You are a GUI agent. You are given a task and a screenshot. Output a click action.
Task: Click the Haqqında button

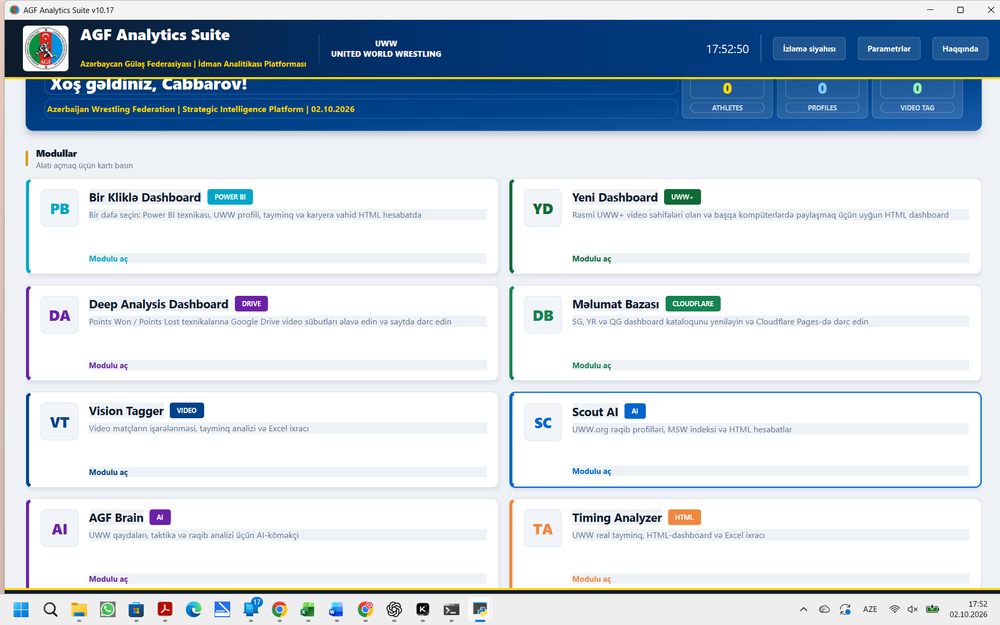tap(960, 48)
